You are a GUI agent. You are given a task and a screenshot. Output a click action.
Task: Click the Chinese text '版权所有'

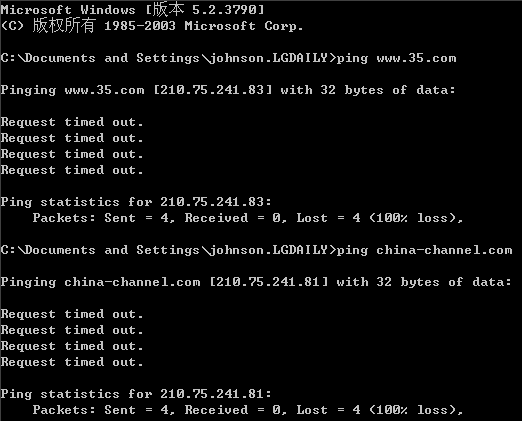64,26
